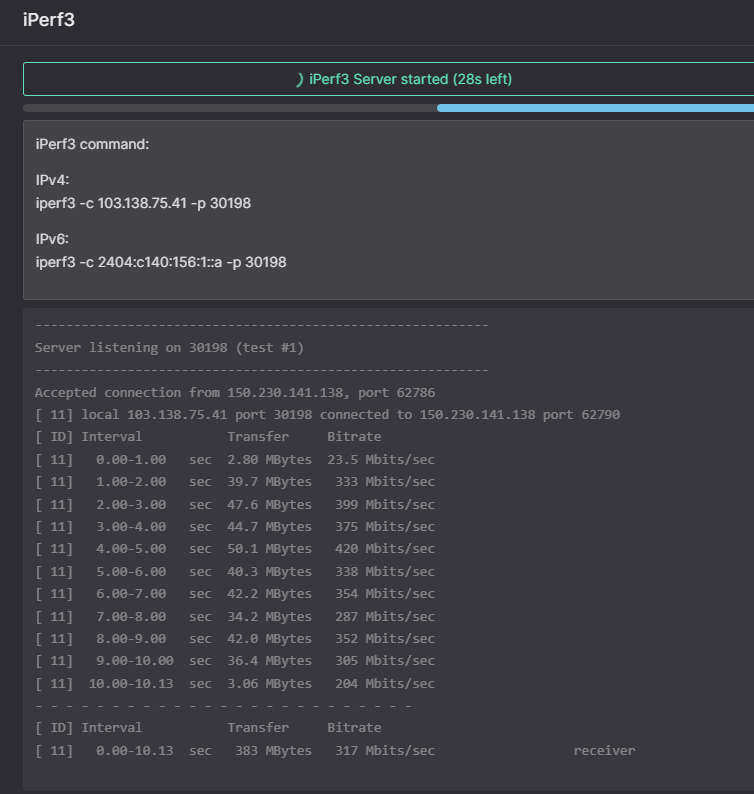Click the first Transfer column header
This screenshot has width=754, height=794.
click(x=258, y=437)
